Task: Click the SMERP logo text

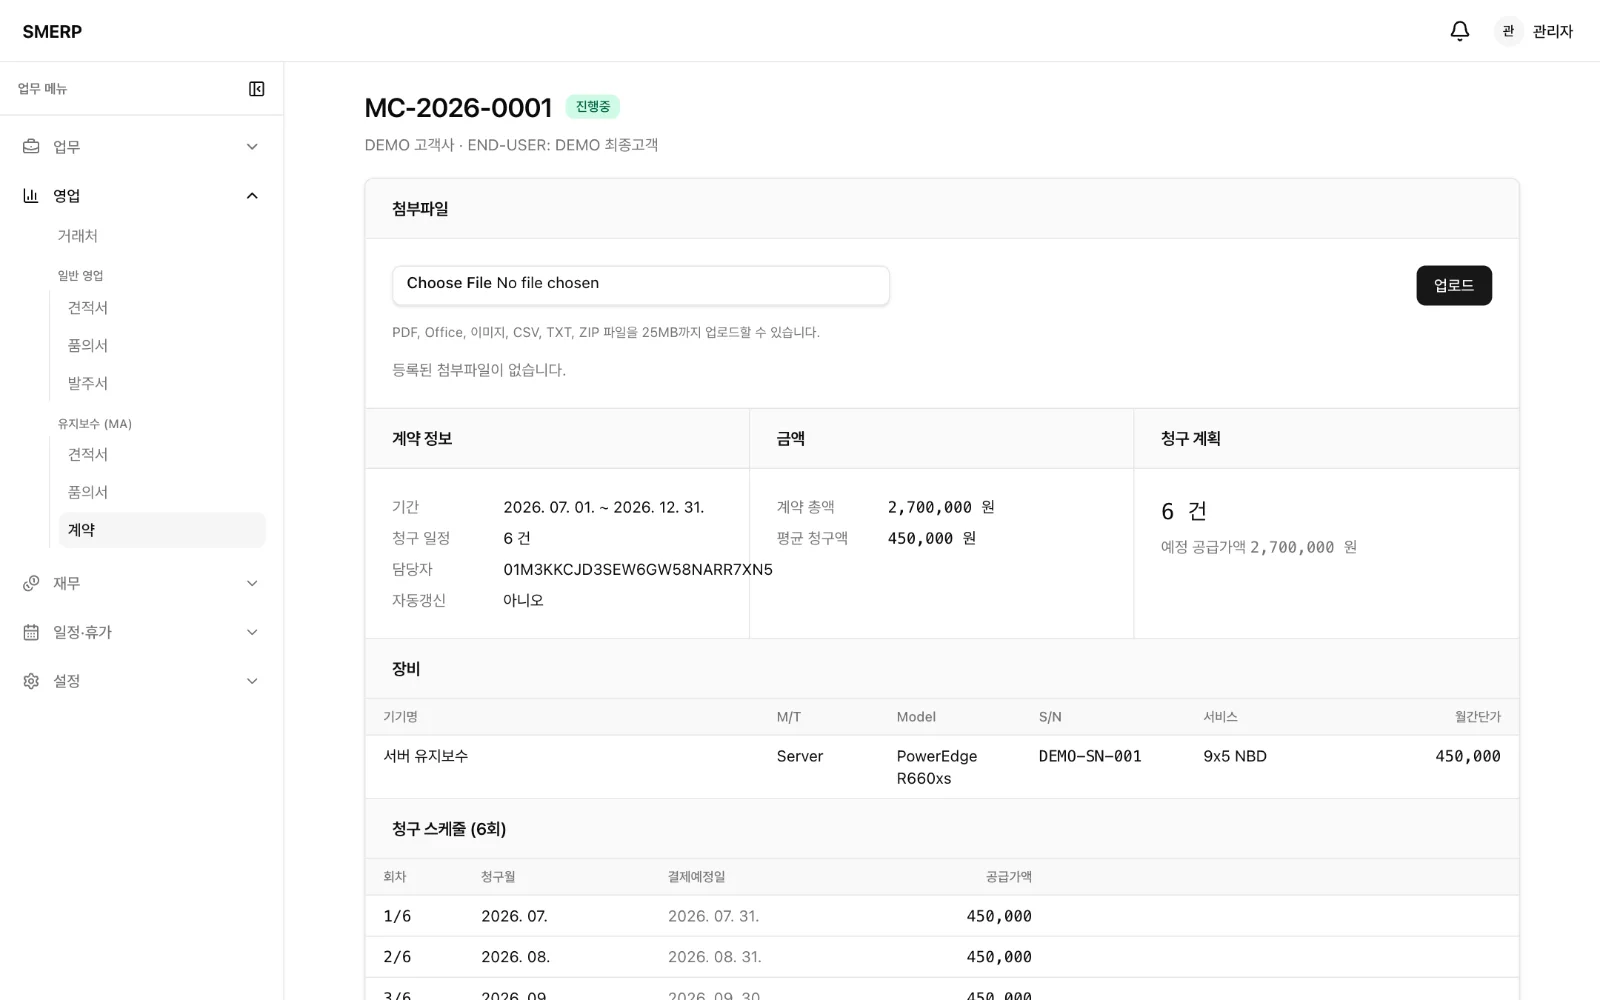Action: point(52,32)
